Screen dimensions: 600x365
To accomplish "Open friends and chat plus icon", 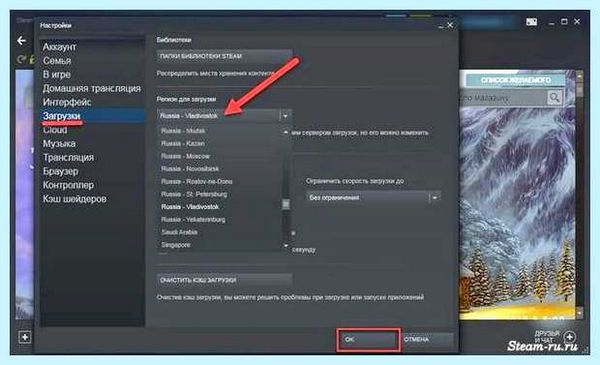I will click(570, 337).
